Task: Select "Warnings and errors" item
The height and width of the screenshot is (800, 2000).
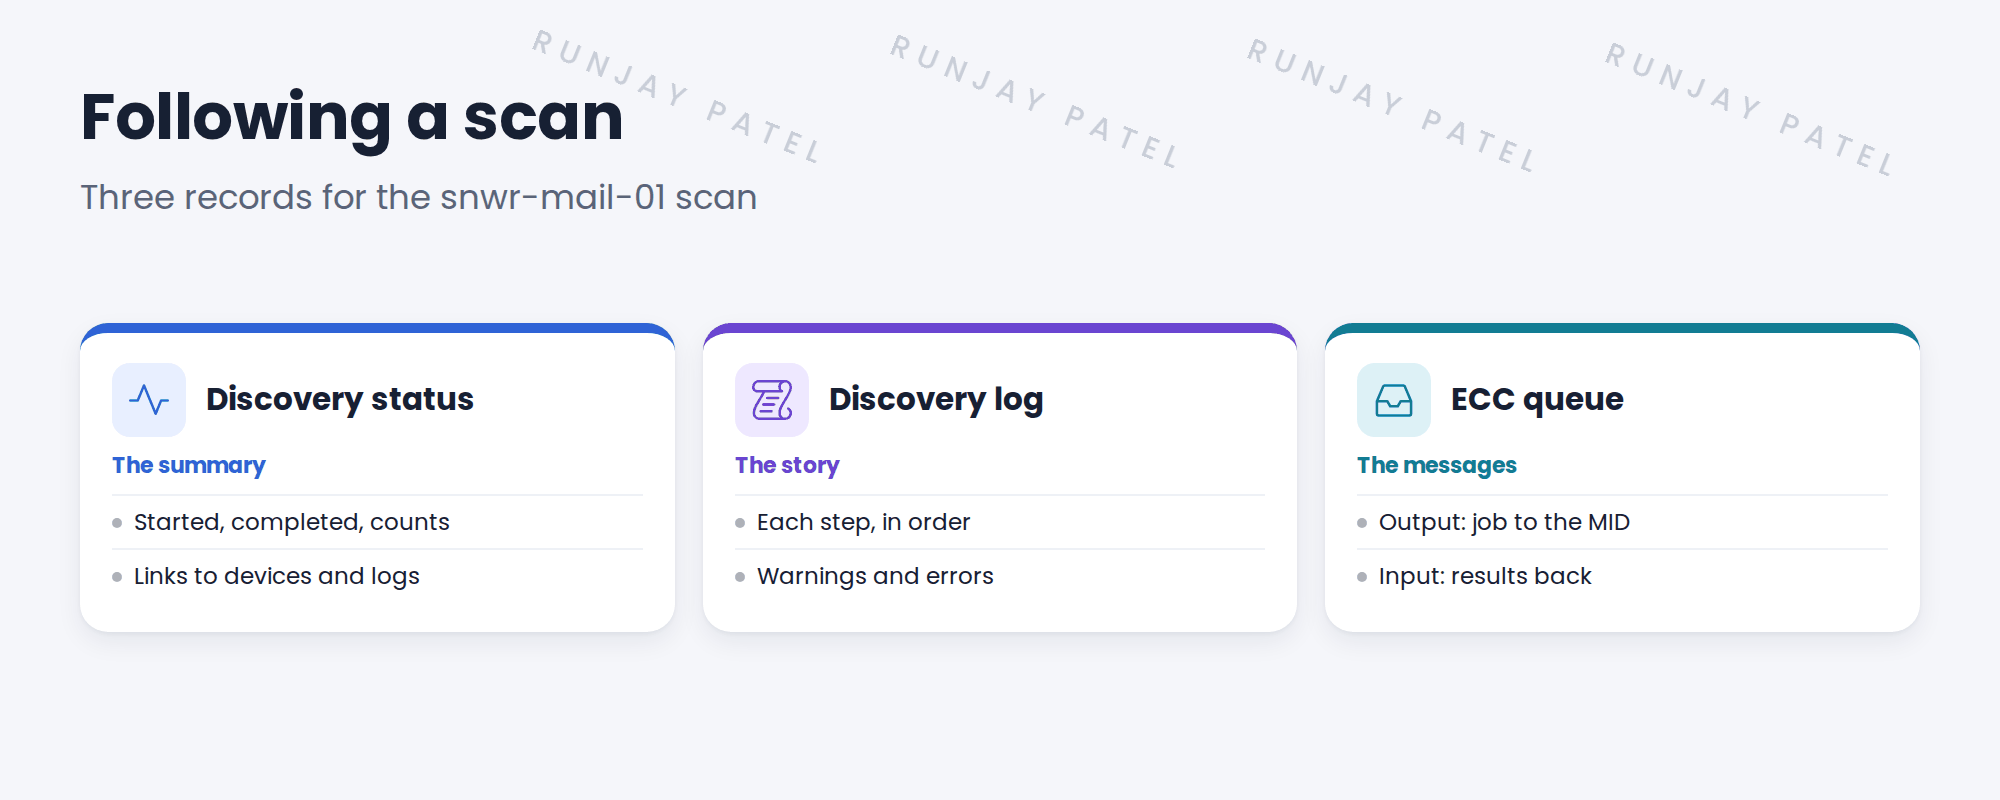Action: [x=1000, y=576]
